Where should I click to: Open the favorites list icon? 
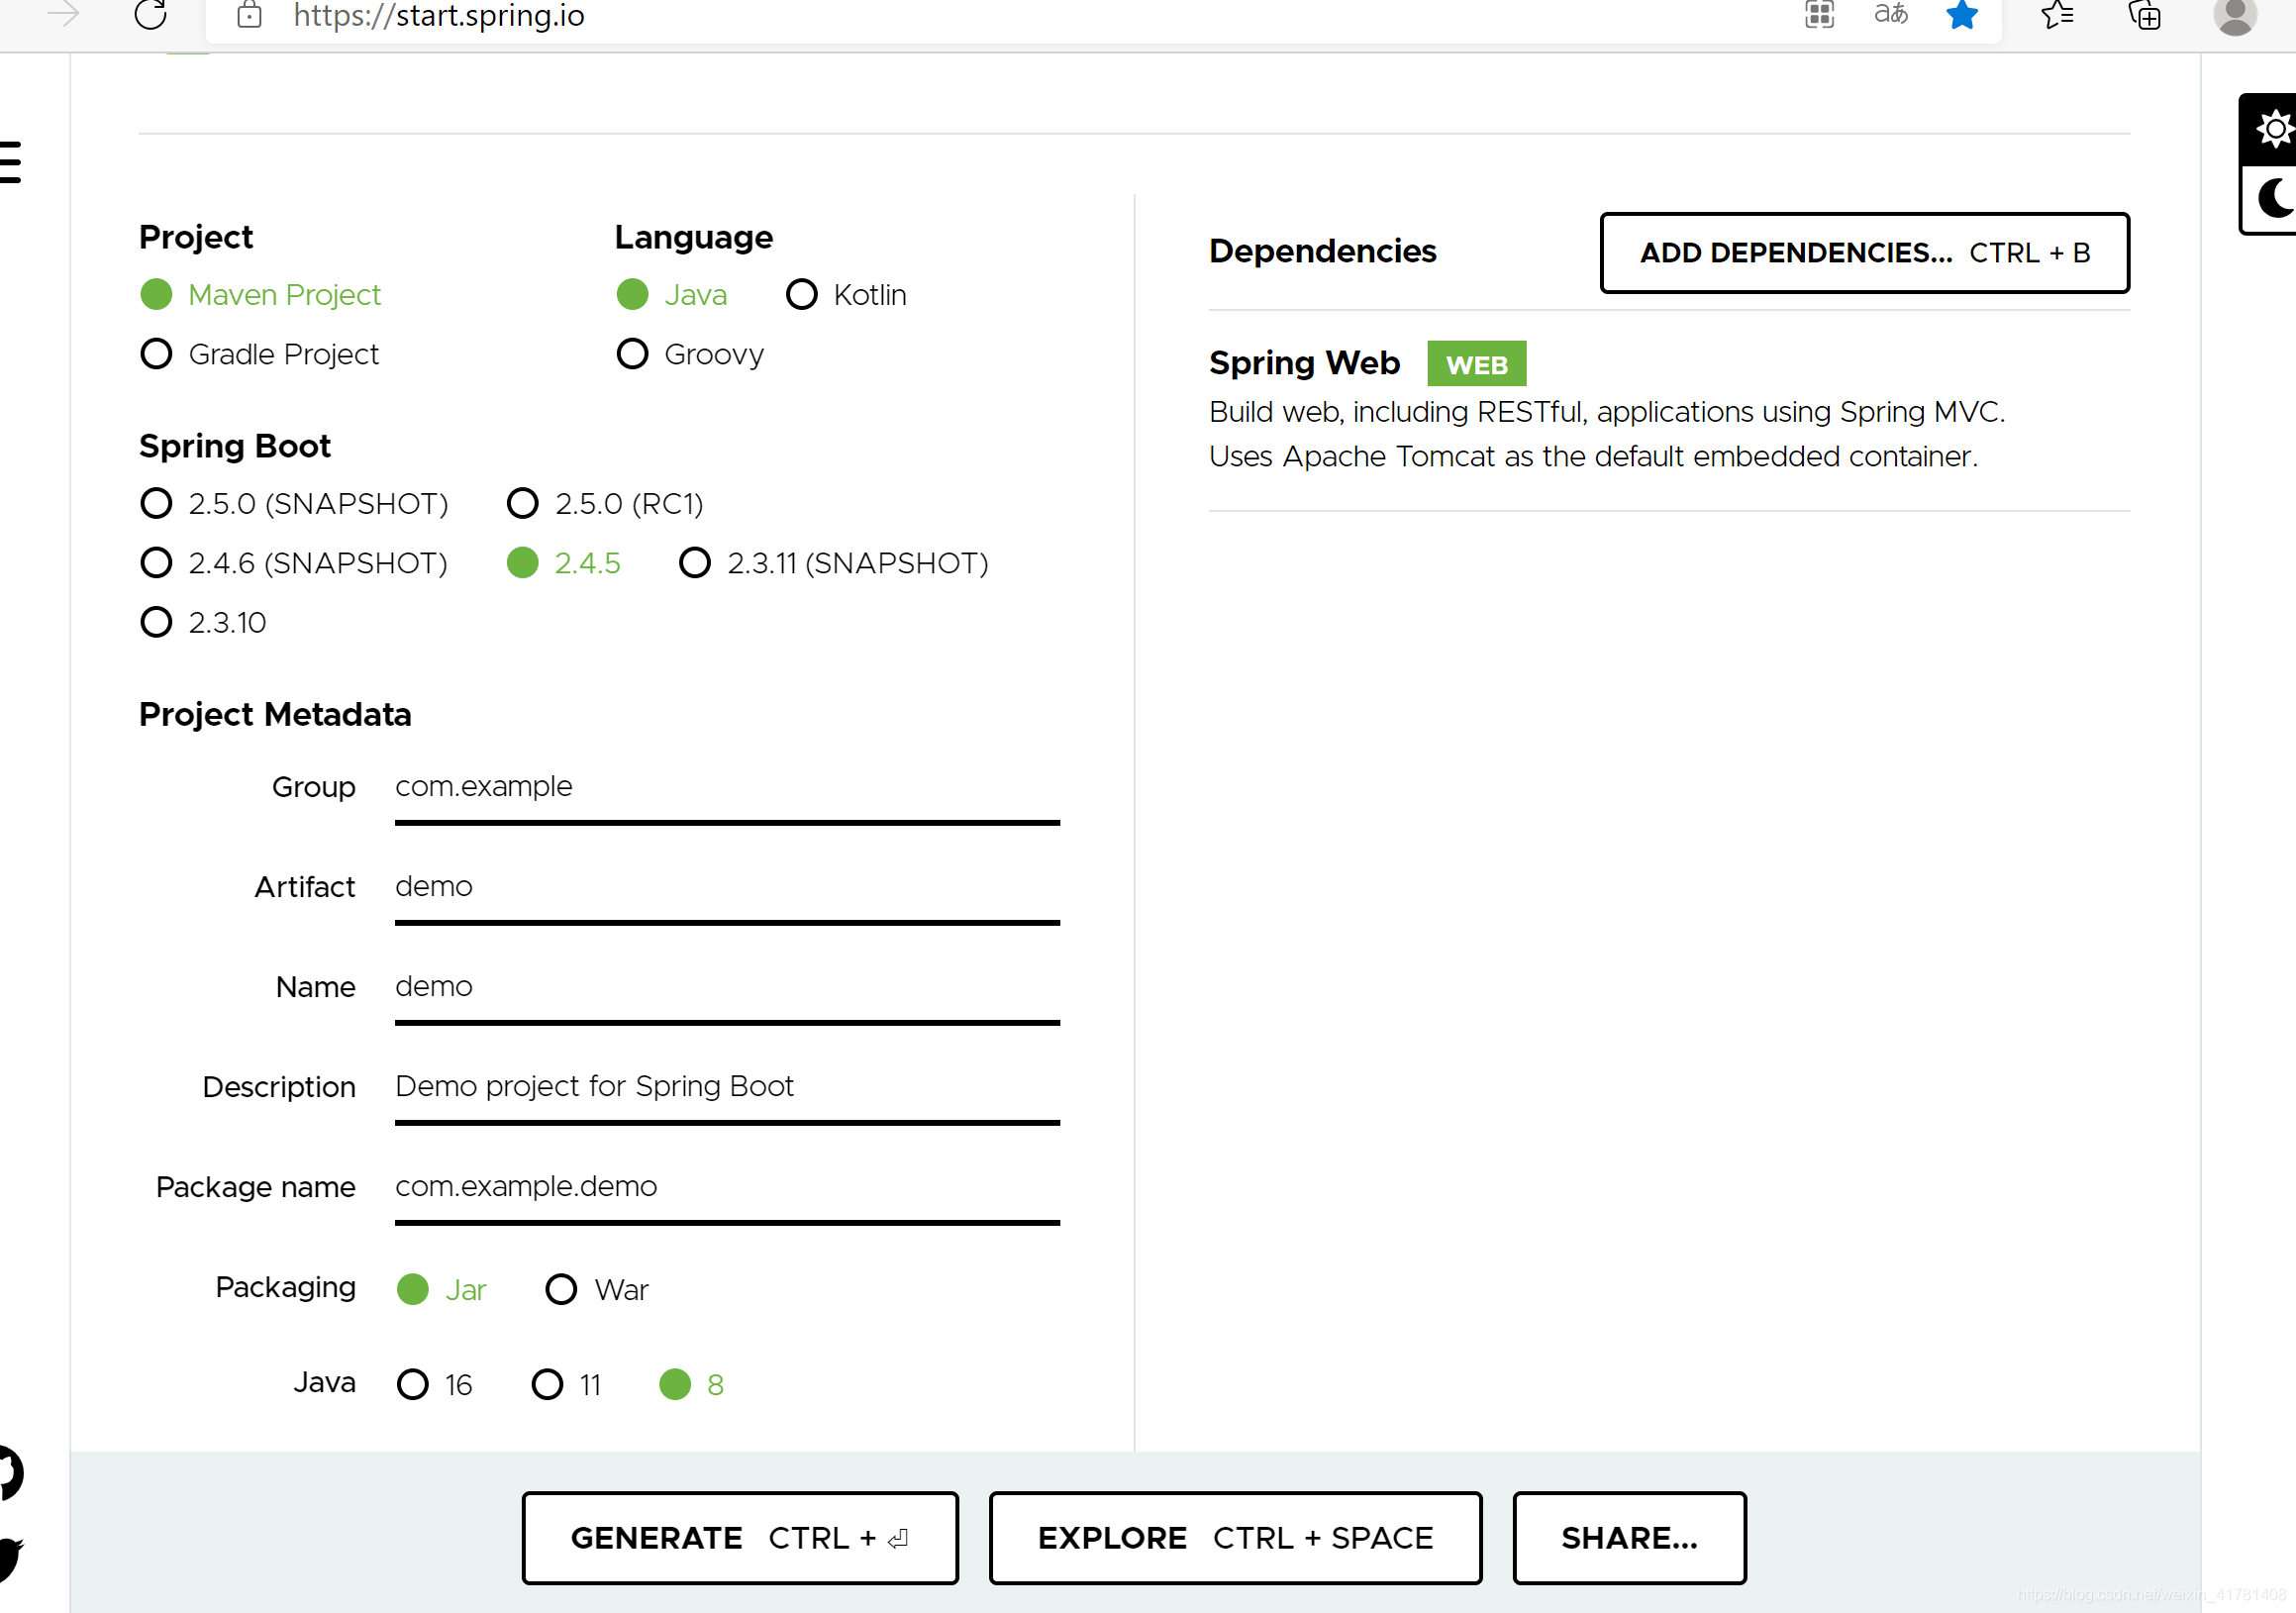click(2057, 14)
